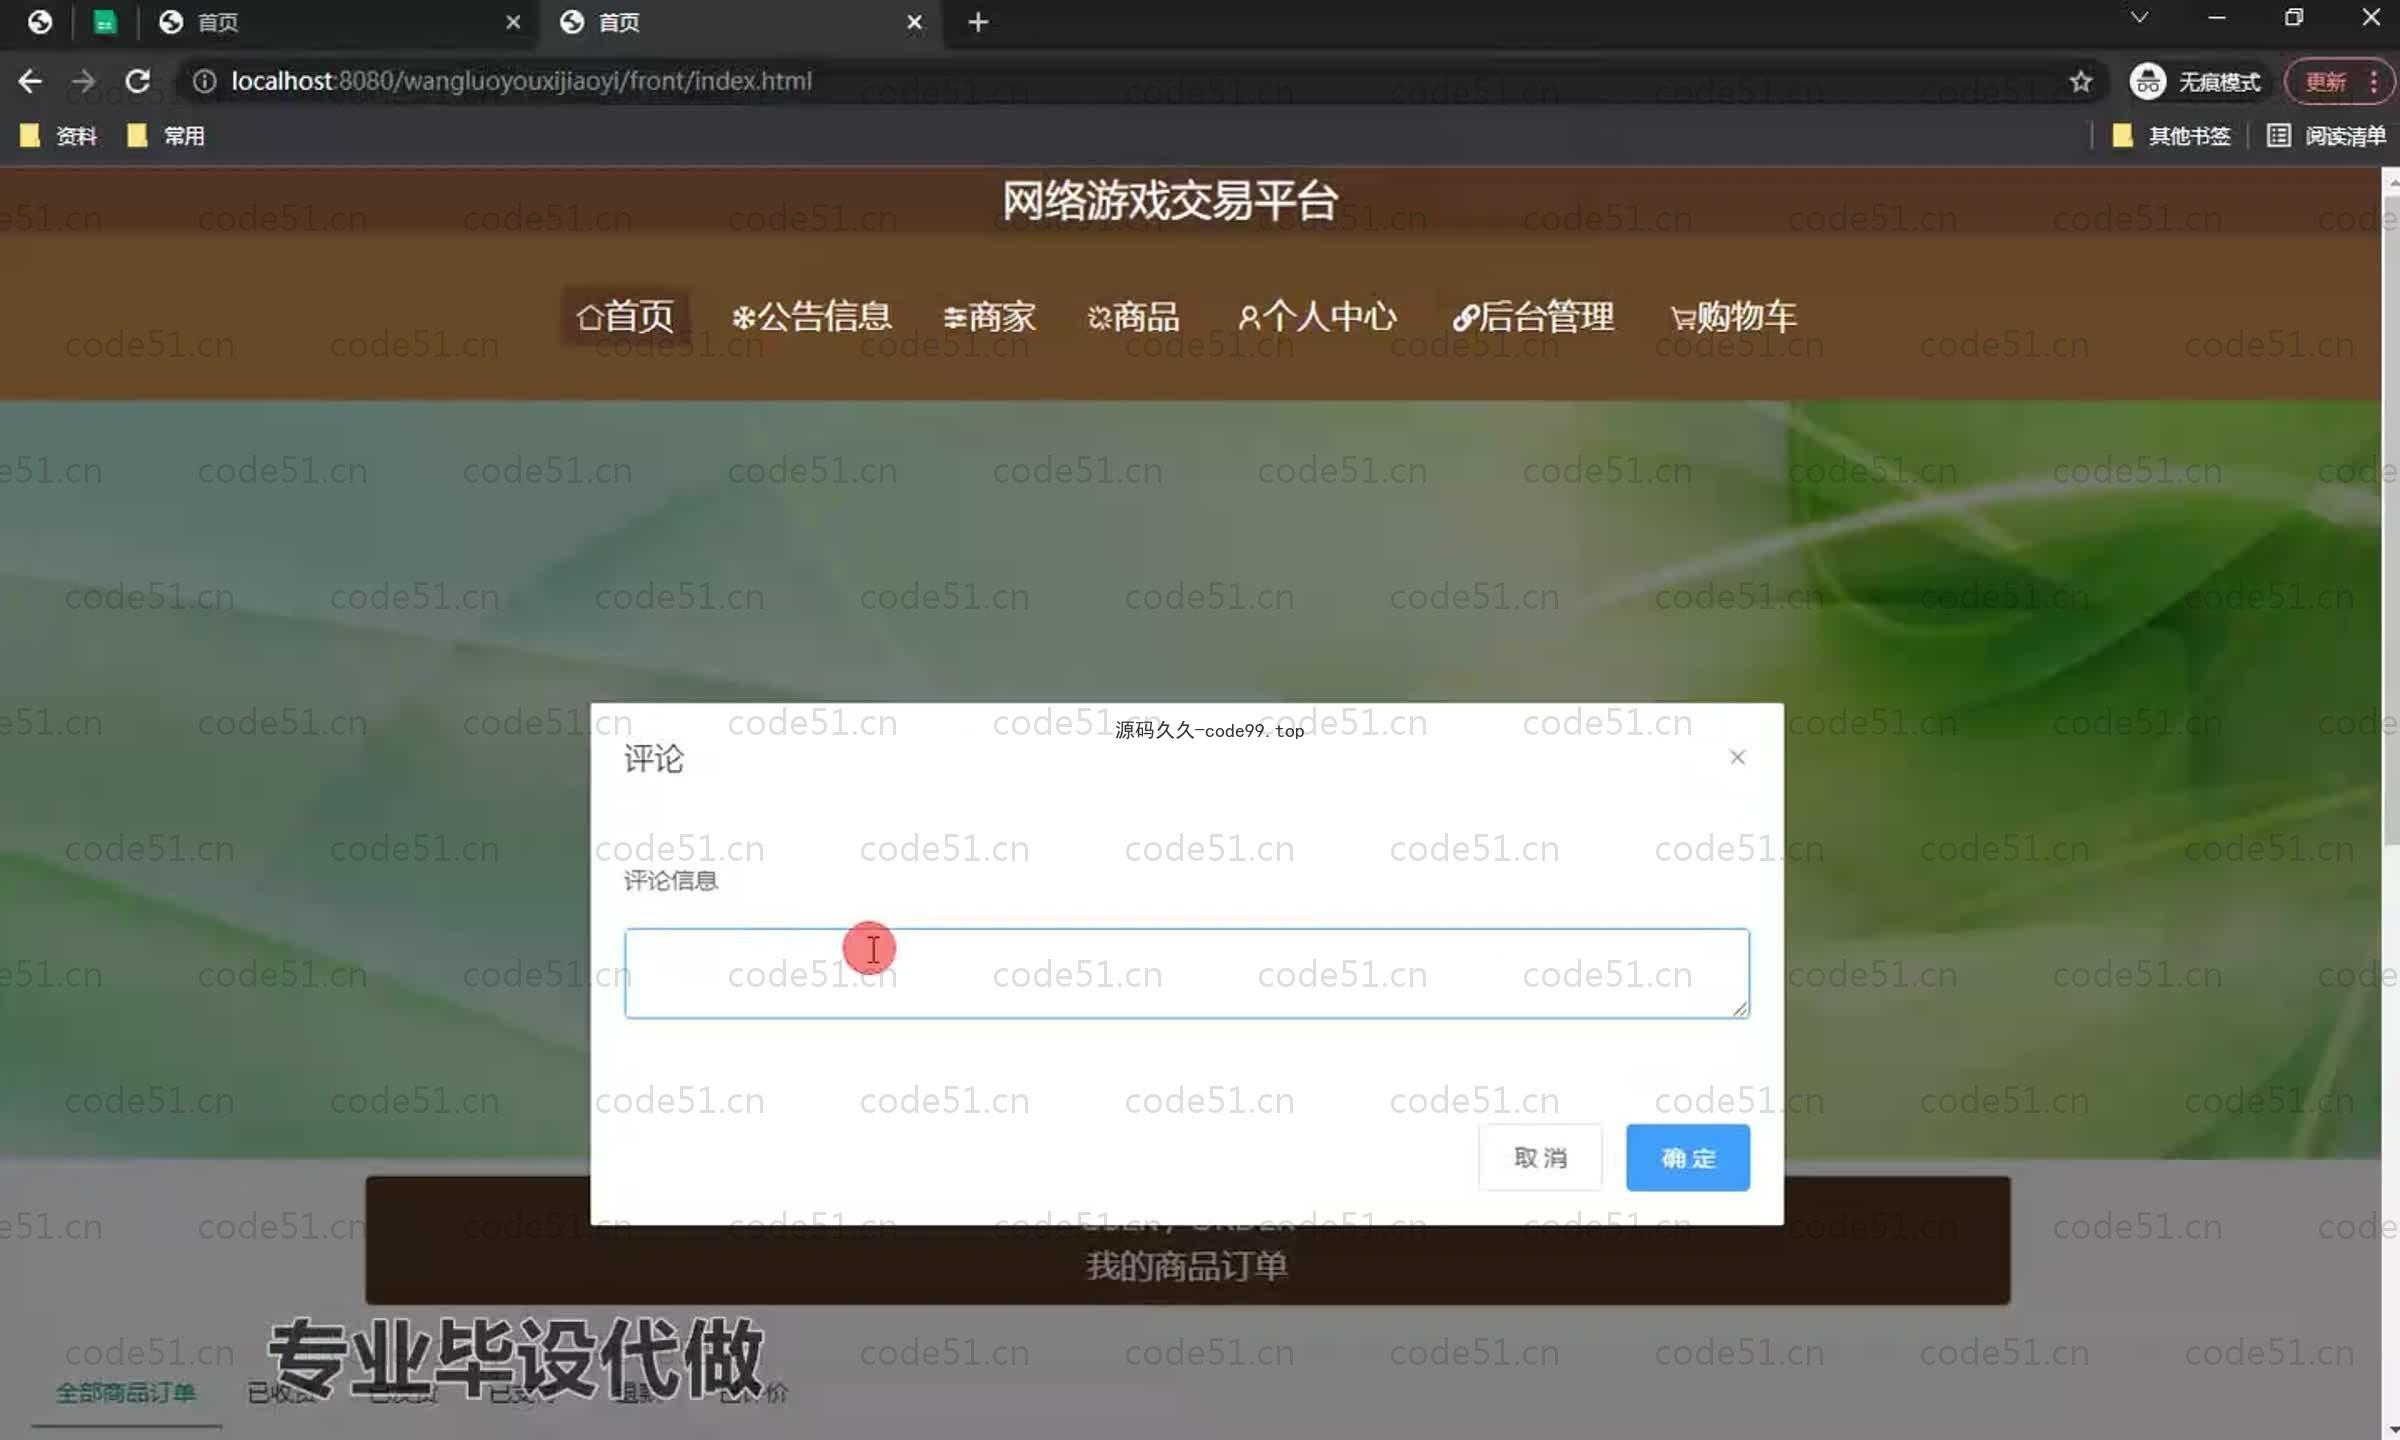Viewport: 2400px width, 1440px height.
Task: Reload the page with the refresh icon
Action: coord(138,81)
